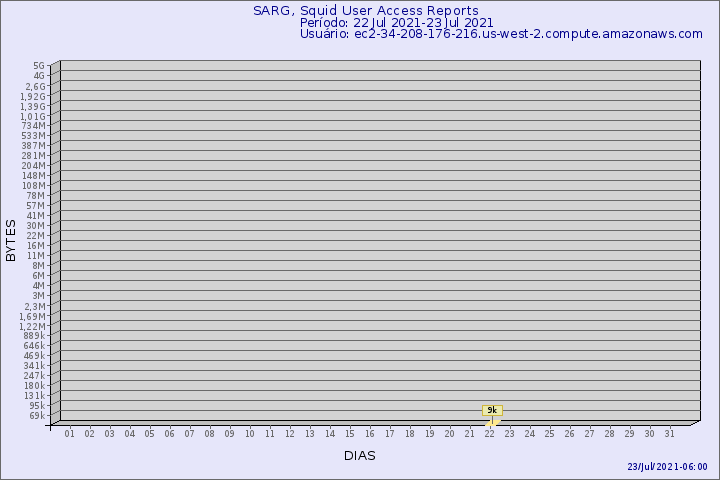Click the 387M y-axis value
The image size is (720, 480).
point(34,146)
